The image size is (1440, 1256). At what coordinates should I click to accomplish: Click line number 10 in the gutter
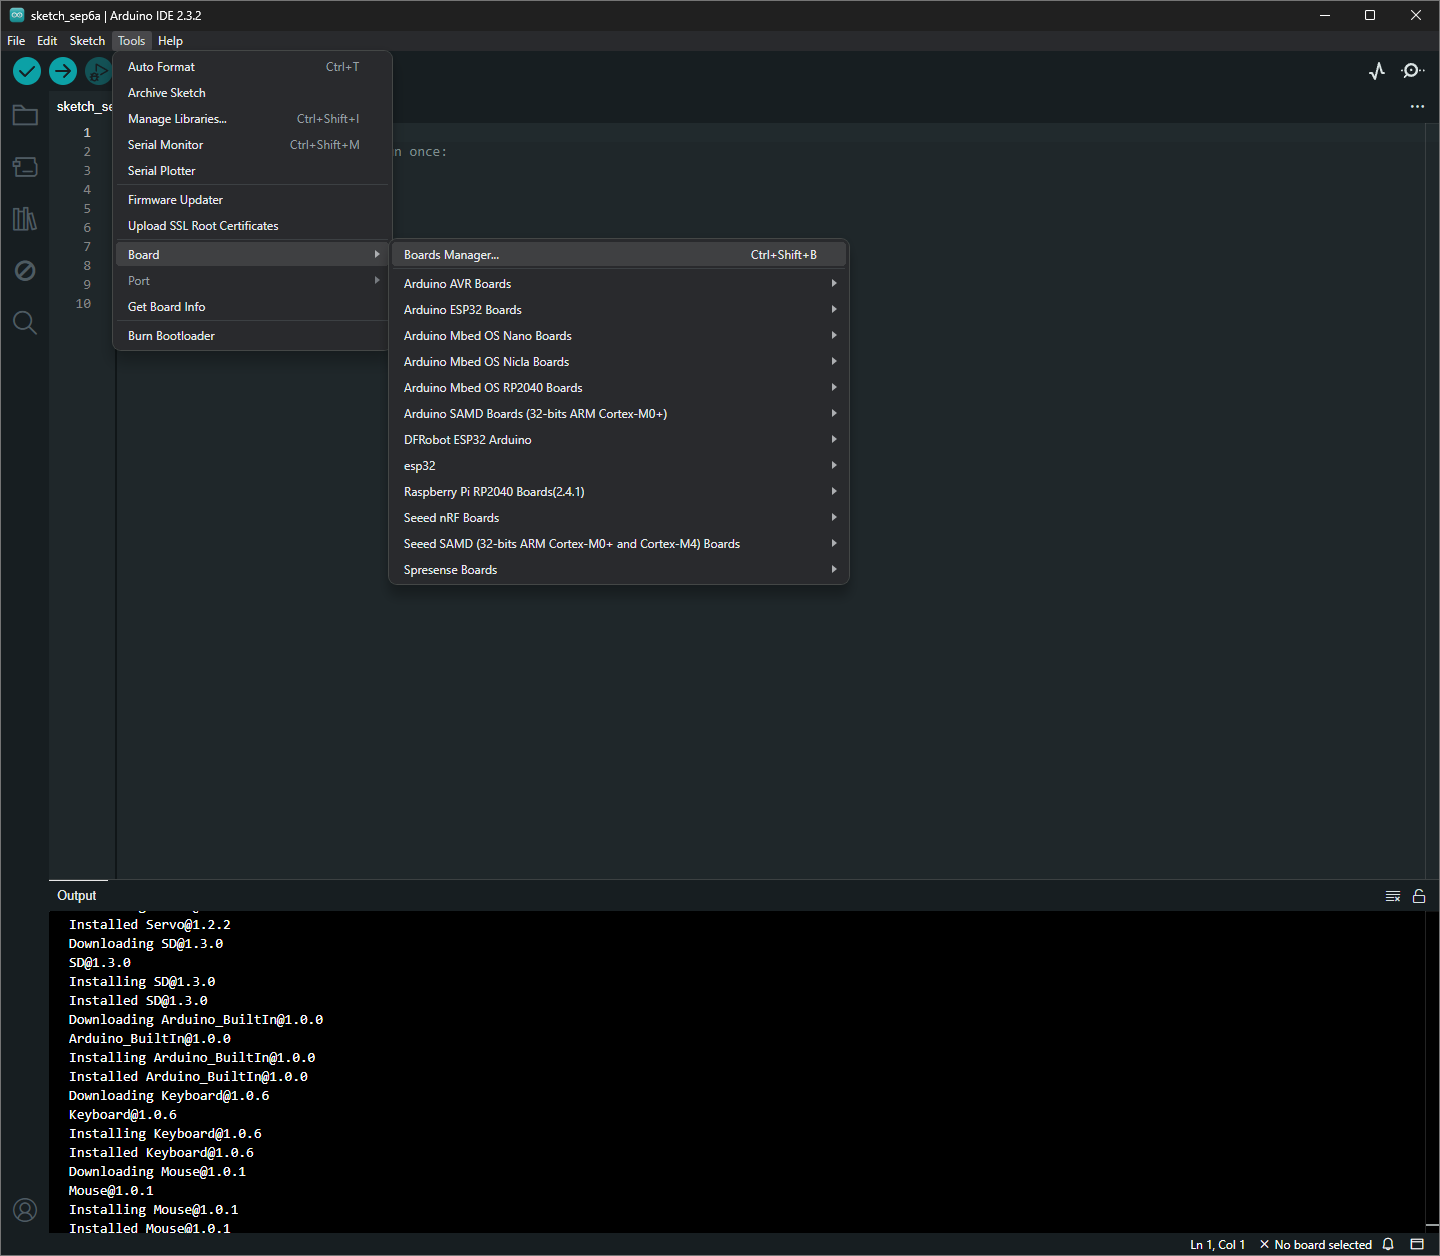(83, 304)
